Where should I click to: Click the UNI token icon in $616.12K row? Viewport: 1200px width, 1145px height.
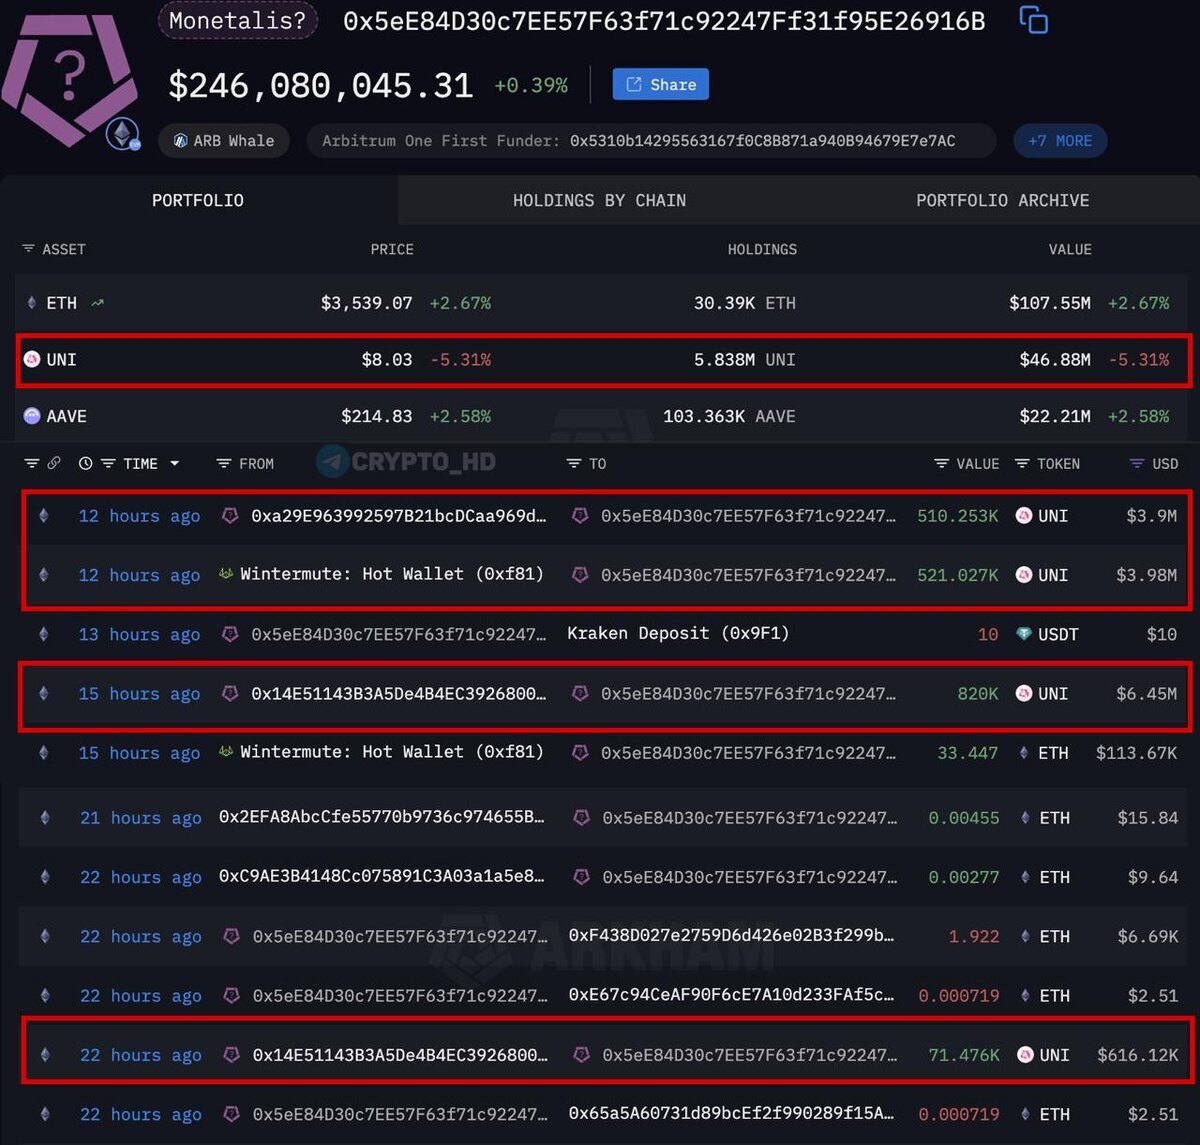(1025, 1055)
